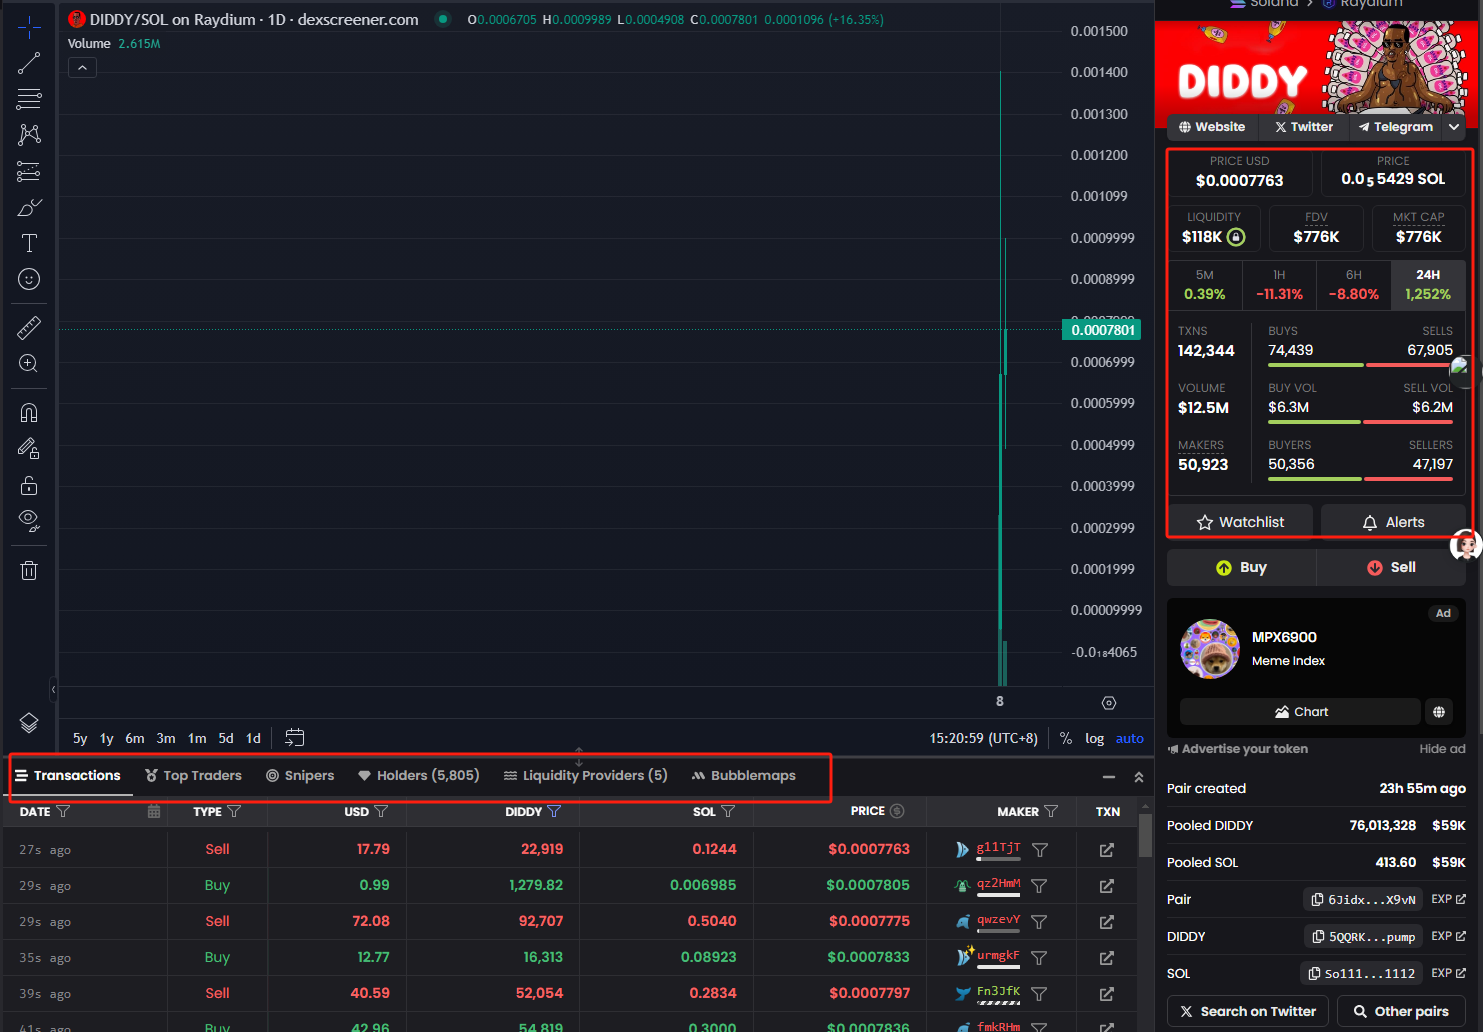1483x1032 pixels.
Task: Toggle log scale on chart
Action: [x=1094, y=738]
